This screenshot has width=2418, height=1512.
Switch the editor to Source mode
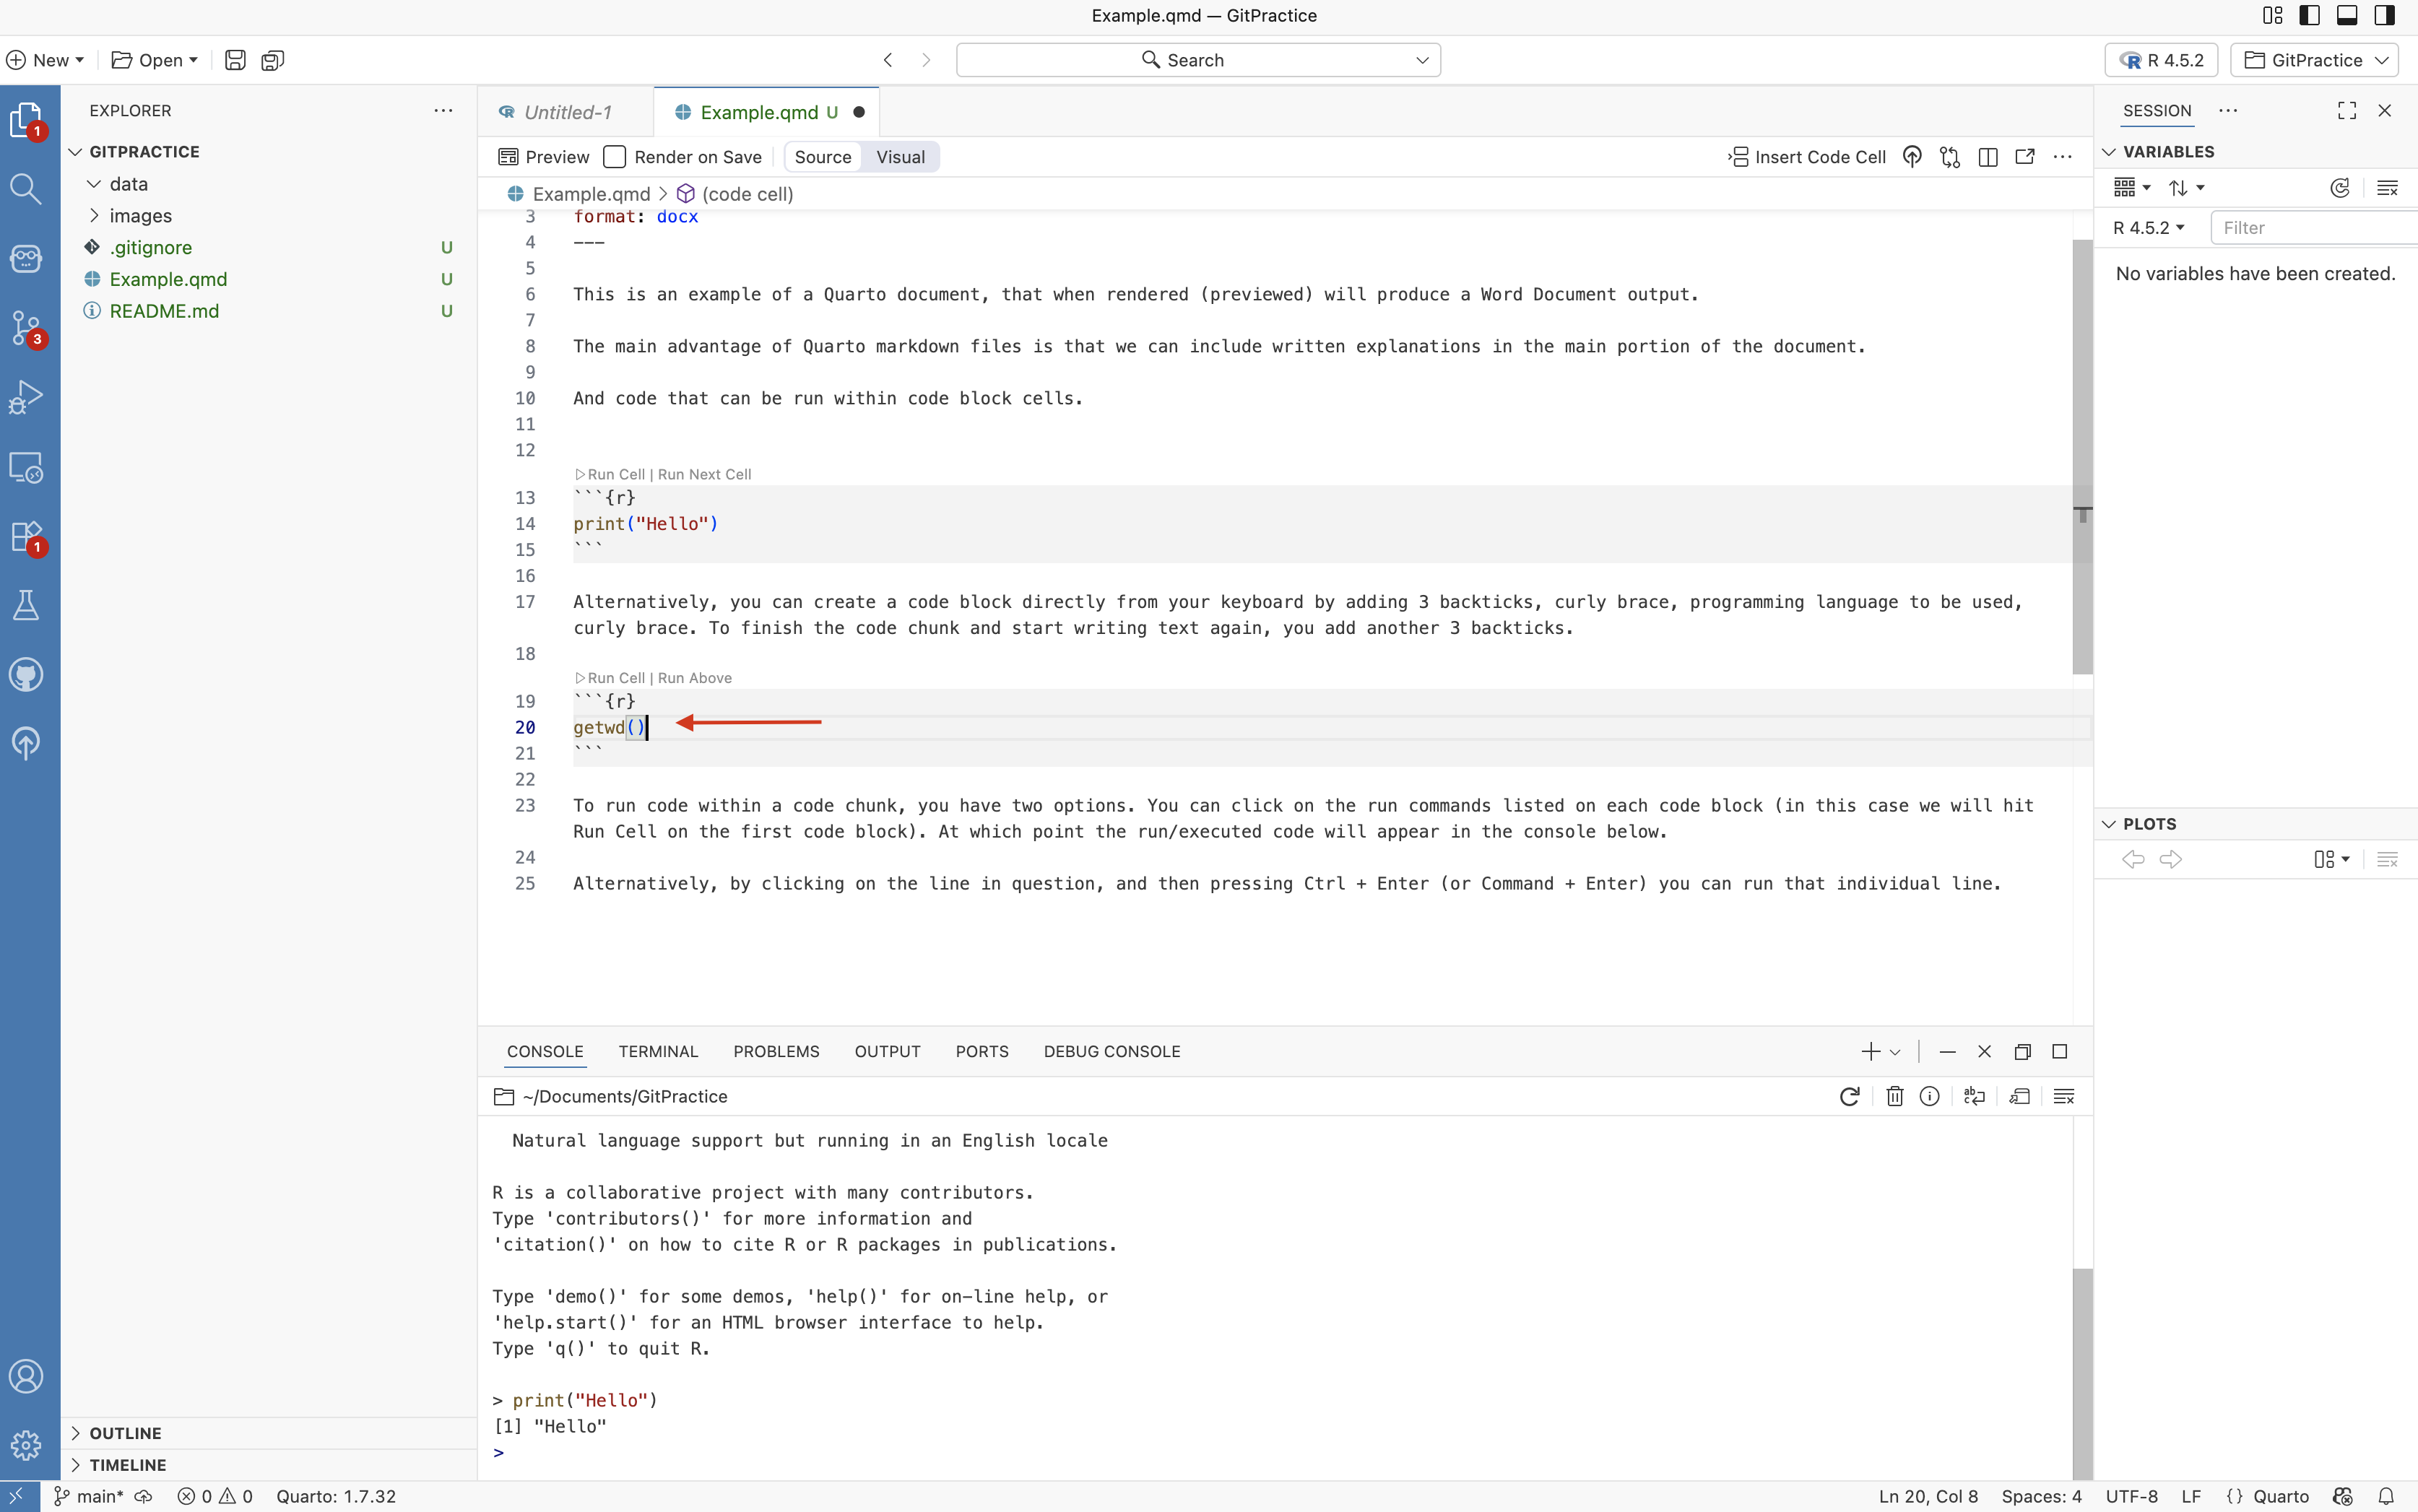point(822,157)
